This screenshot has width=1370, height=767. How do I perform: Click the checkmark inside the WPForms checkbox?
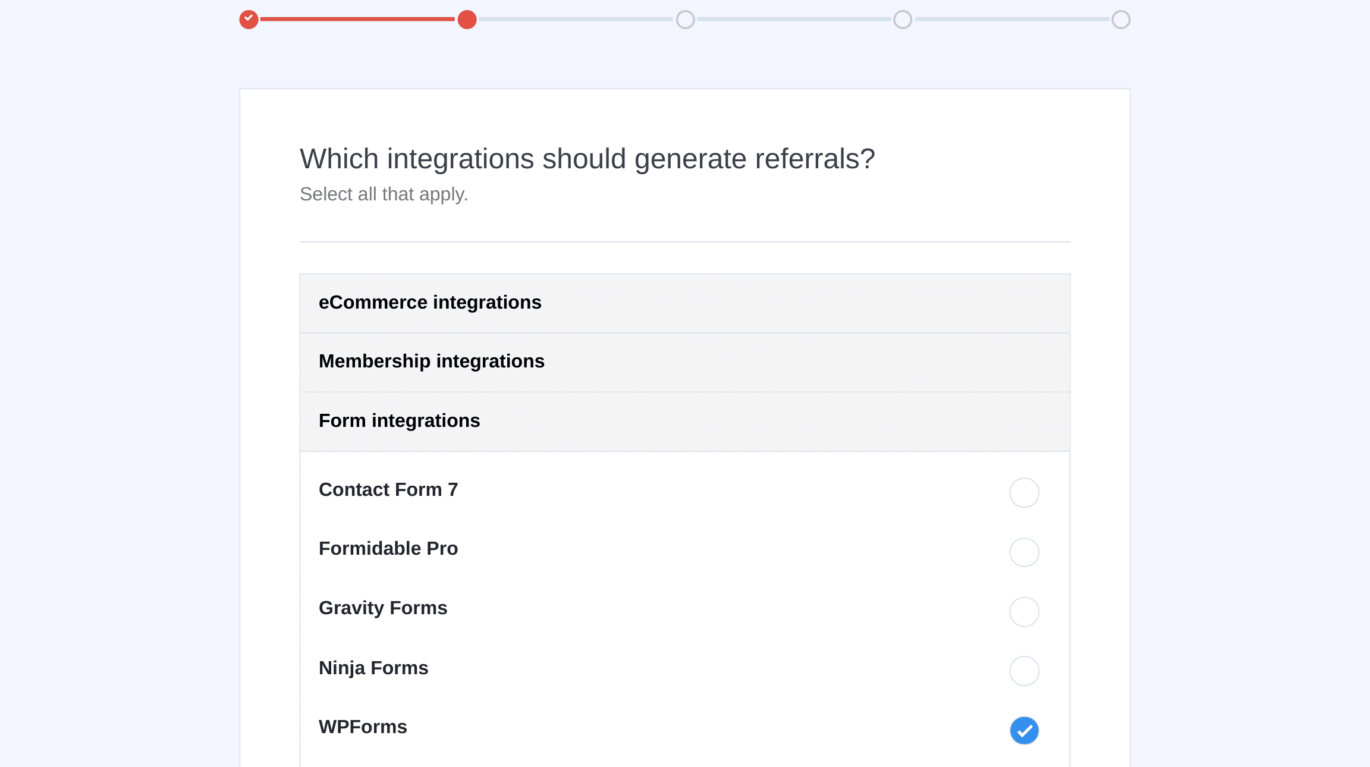pyautogui.click(x=1024, y=731)
